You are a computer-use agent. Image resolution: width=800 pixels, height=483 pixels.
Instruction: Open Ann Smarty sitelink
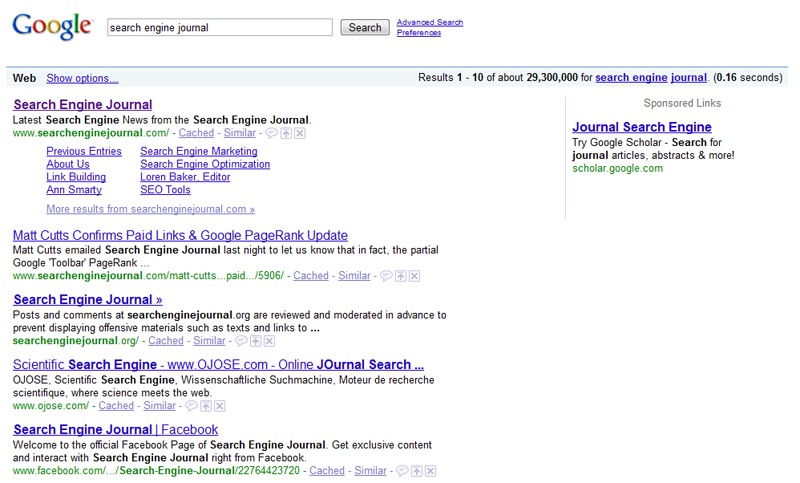pos(74,190)
